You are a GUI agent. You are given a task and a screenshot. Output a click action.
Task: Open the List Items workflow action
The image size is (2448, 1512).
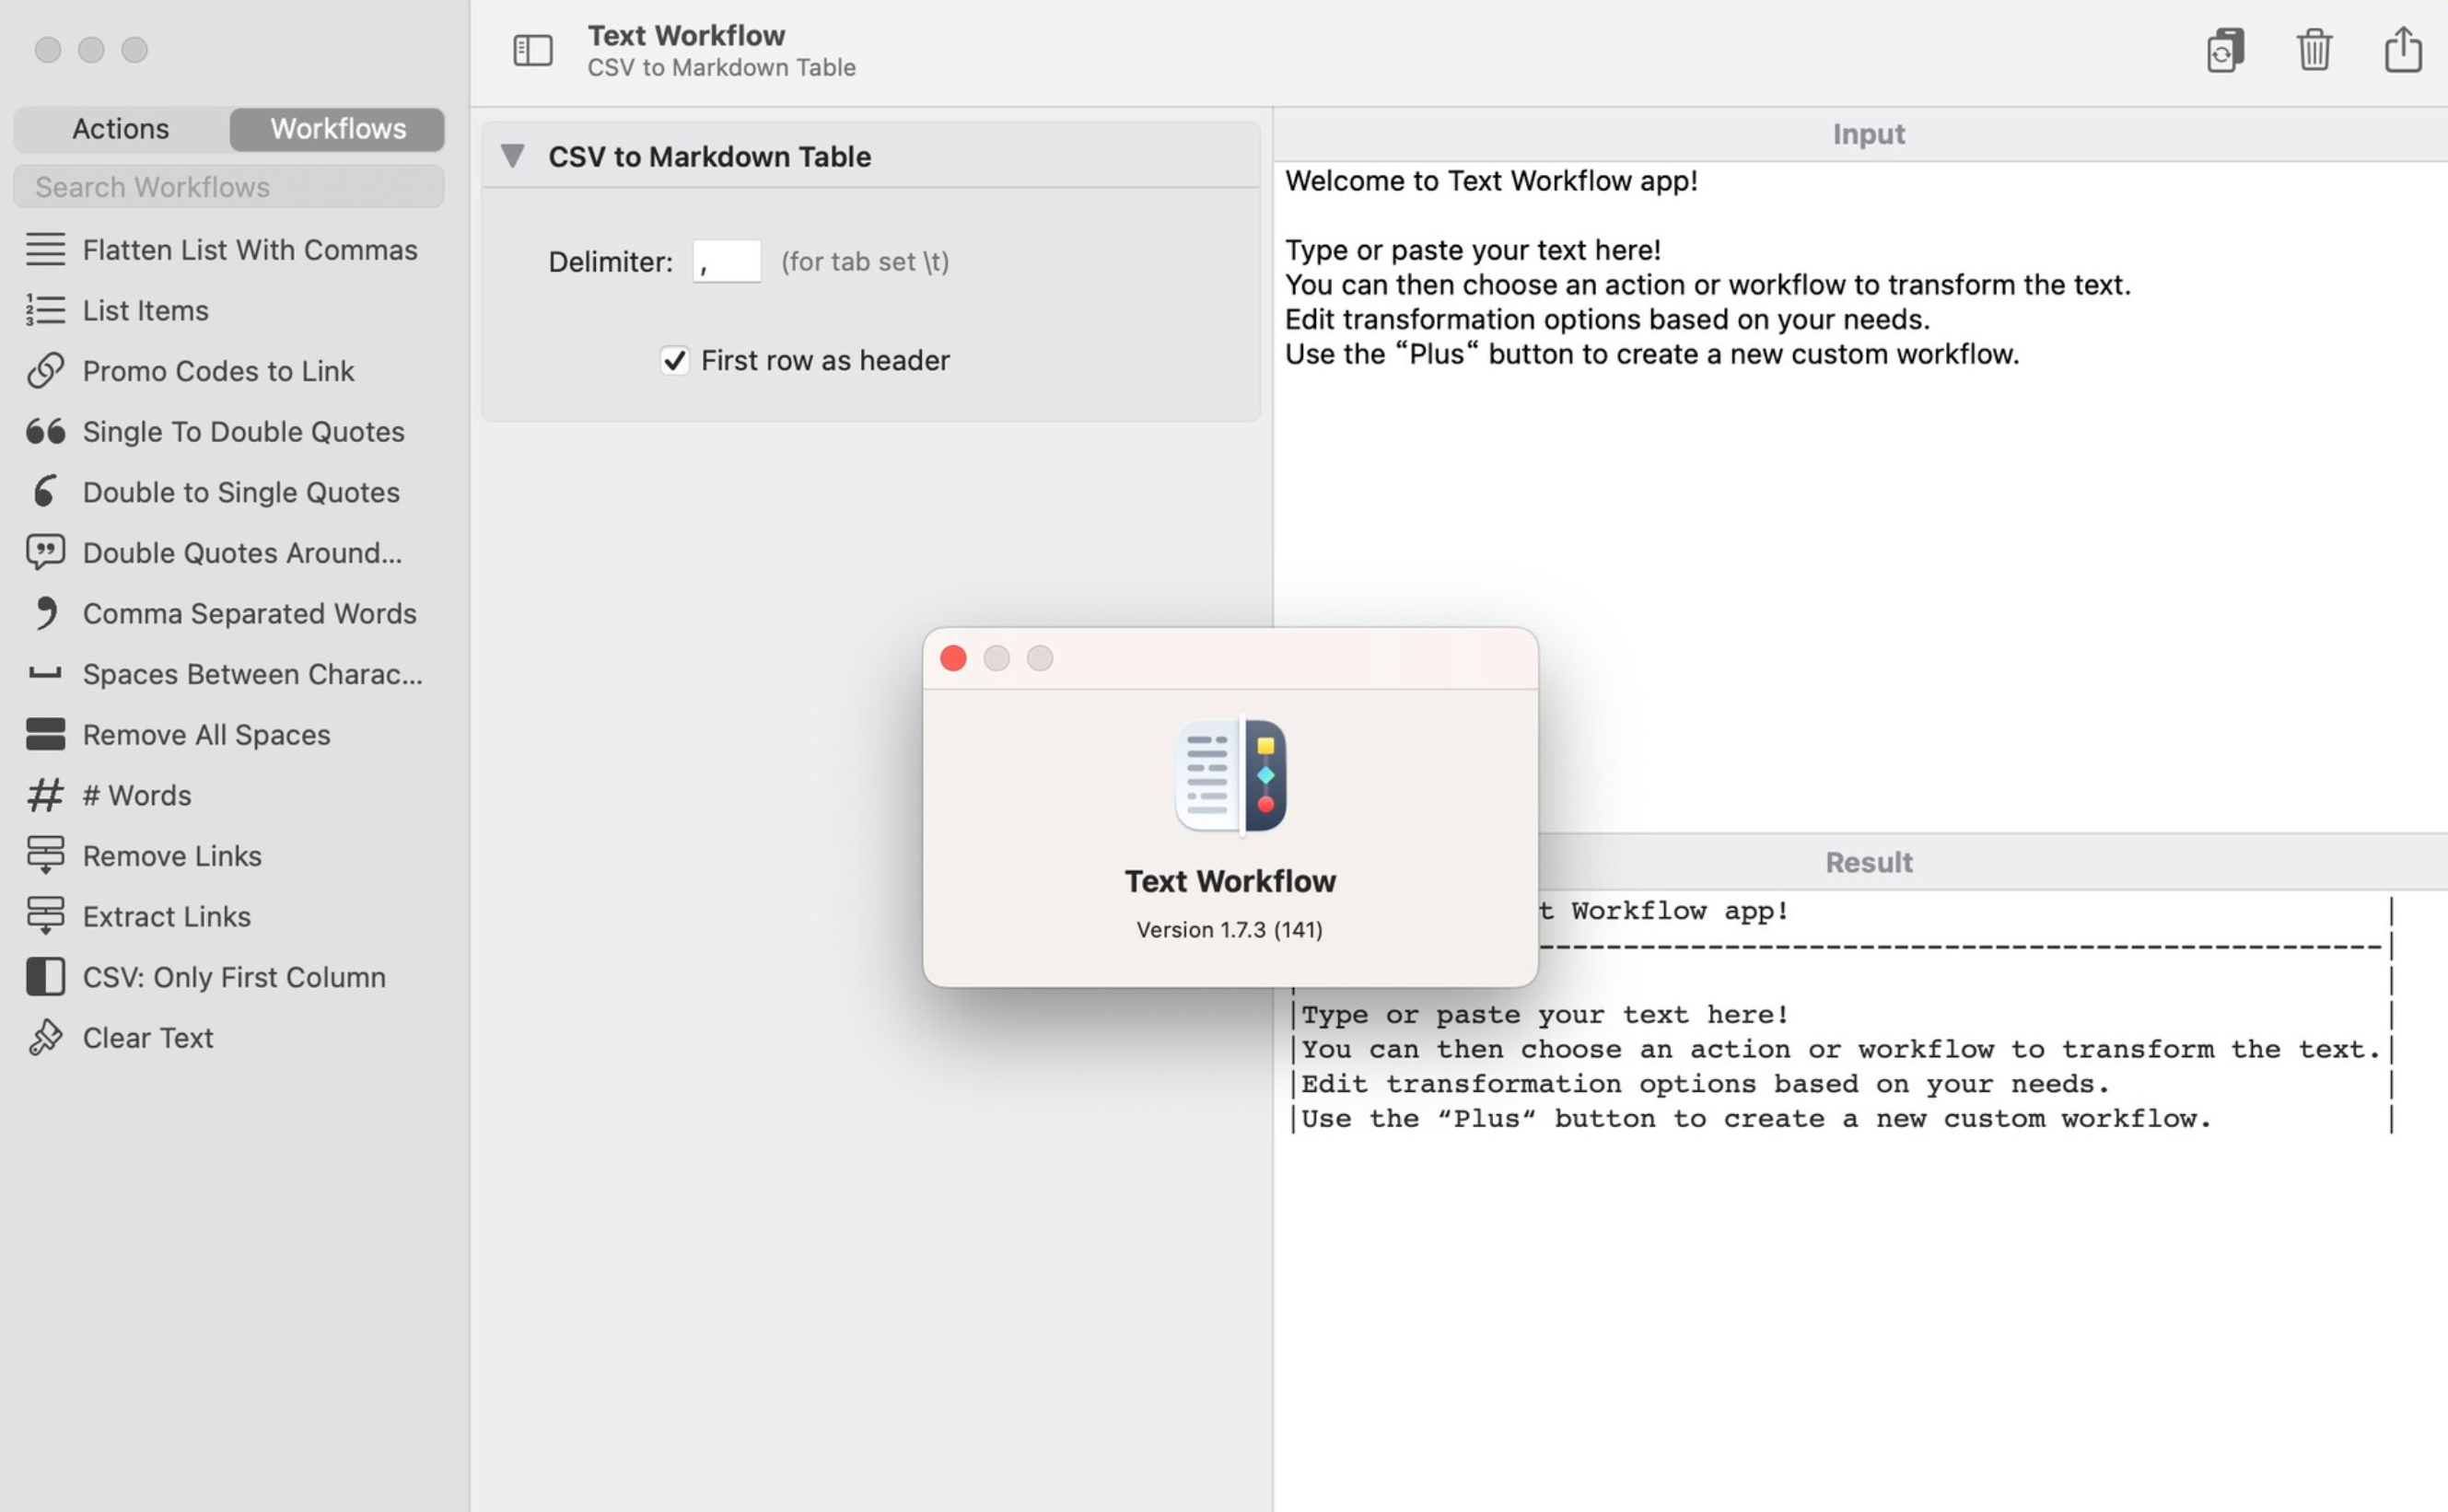[x=146, y=311]
